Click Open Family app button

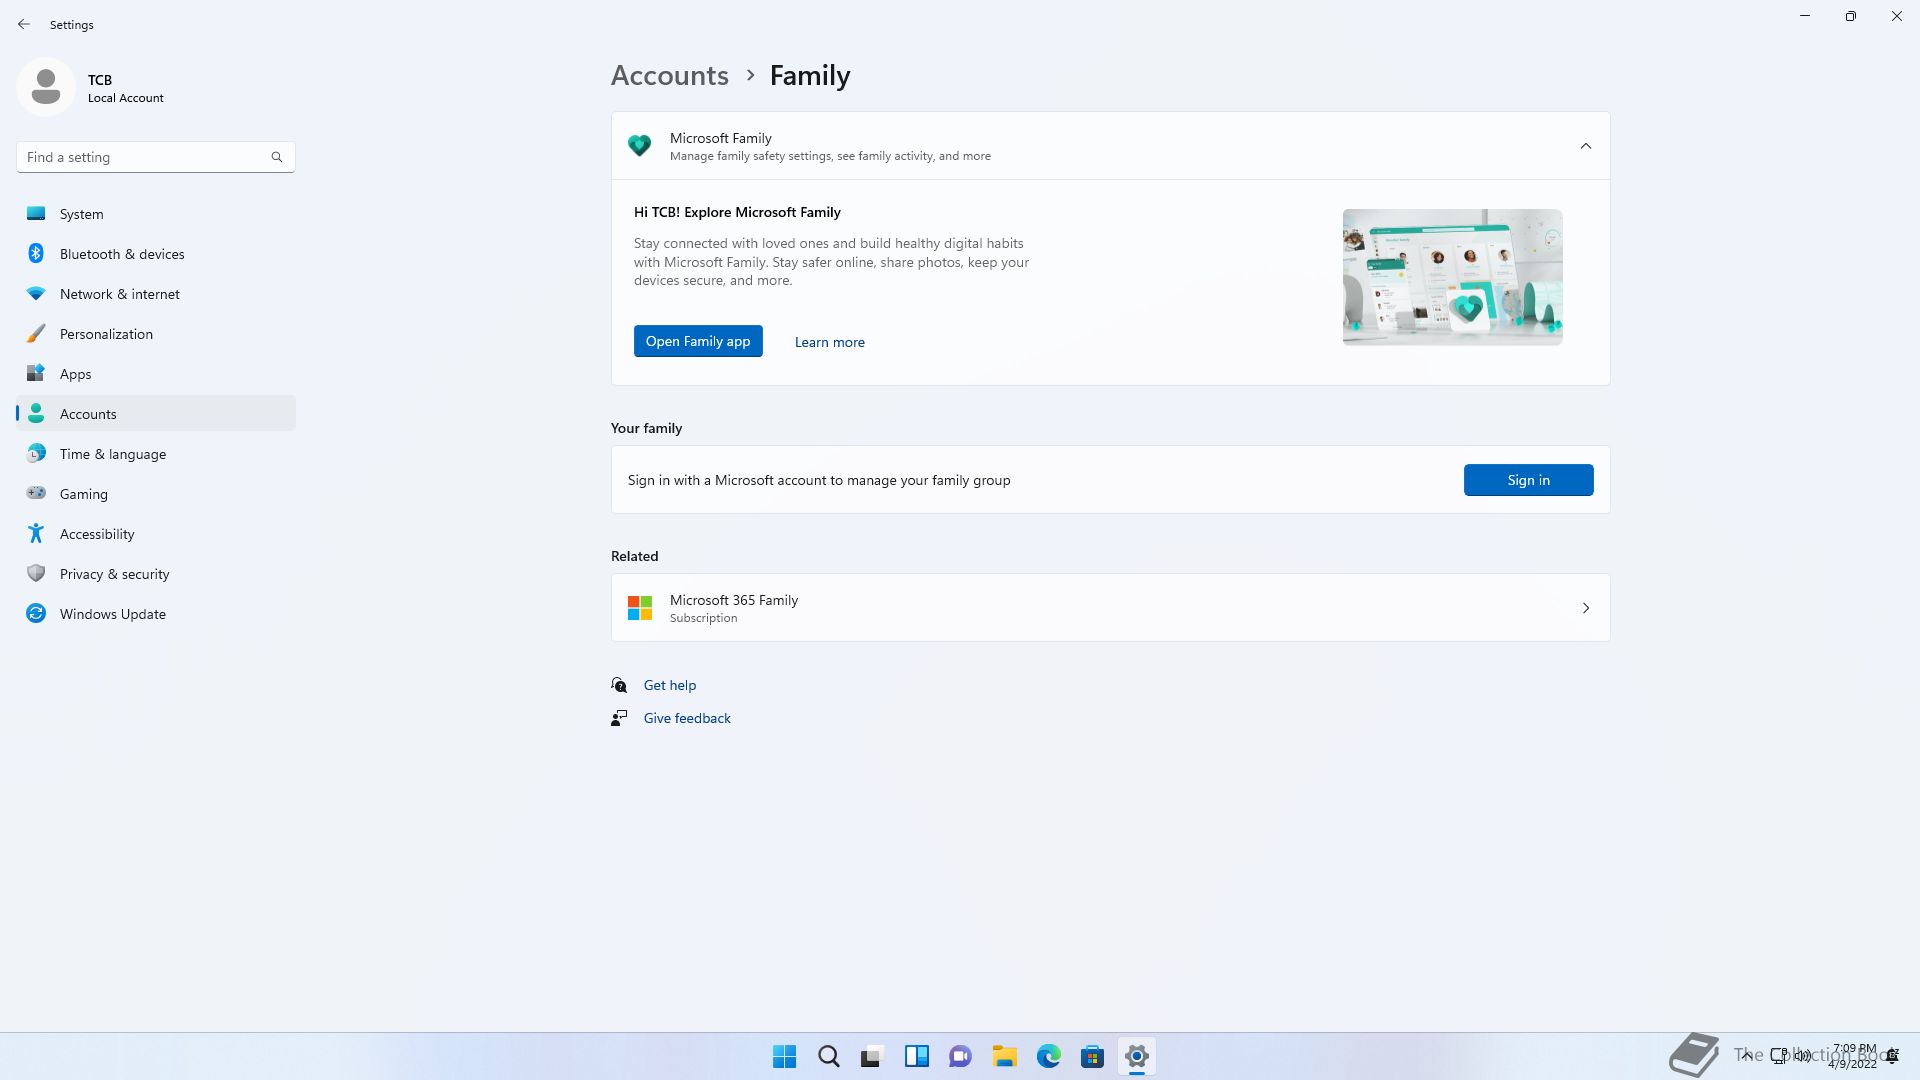pyautogui.click(x=698, y=341)
